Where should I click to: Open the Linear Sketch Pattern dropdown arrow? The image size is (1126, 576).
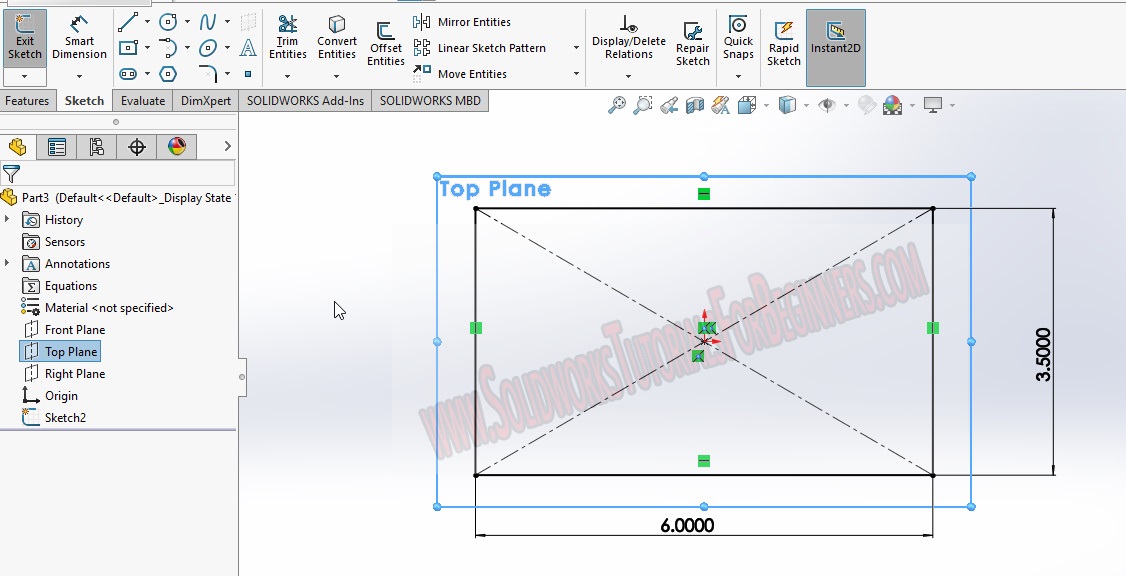tap(576, 47)
